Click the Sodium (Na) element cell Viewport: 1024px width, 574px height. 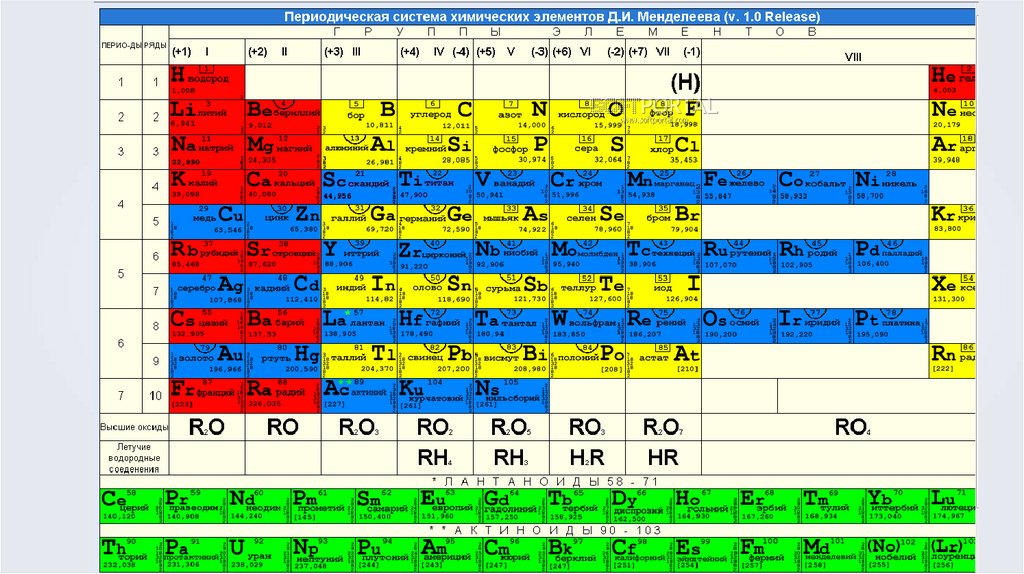[x=207, y=151]
